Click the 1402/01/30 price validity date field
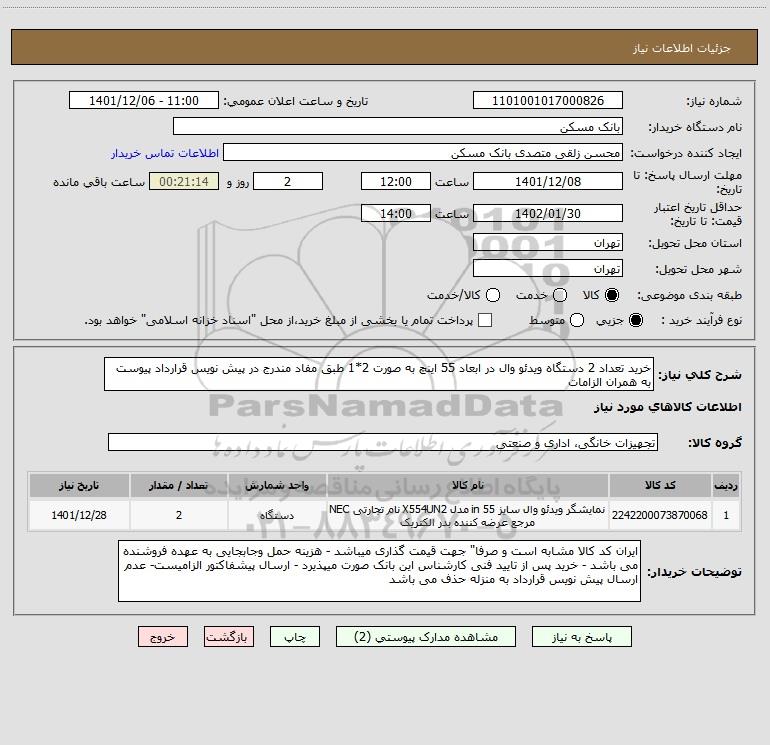The image size is (770, 745). pyautogui.click(x=547, y=213)
